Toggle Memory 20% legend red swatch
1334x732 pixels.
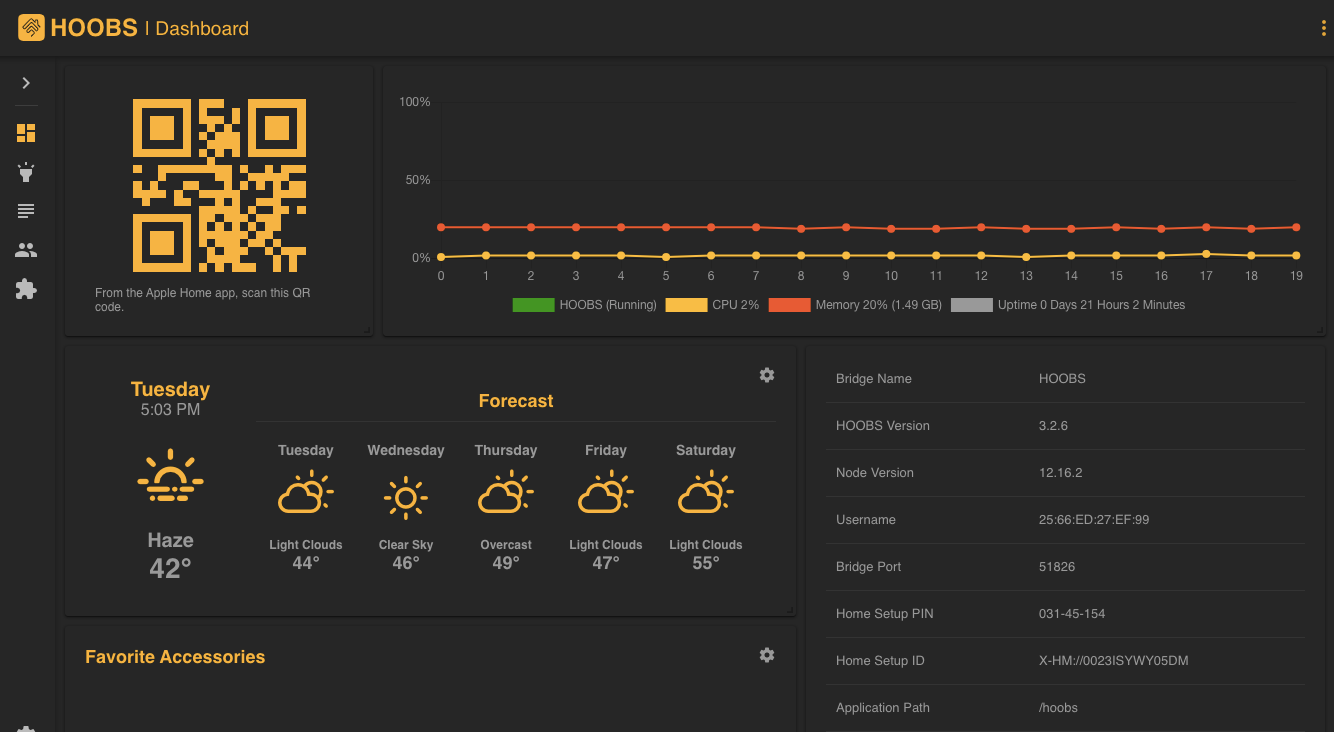[x=789, y=305]
